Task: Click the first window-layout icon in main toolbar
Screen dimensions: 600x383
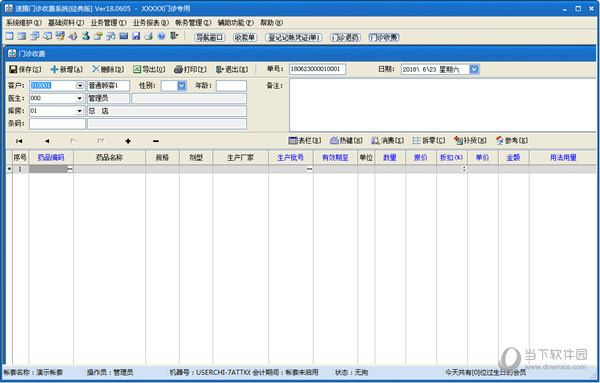Action: click(9, 36)
